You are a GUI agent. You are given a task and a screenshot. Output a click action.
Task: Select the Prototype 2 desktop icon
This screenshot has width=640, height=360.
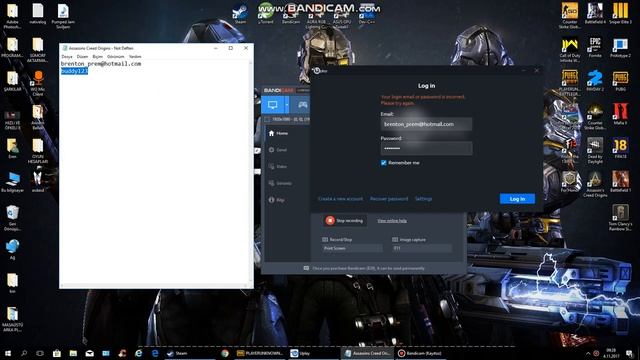(620, 47)
